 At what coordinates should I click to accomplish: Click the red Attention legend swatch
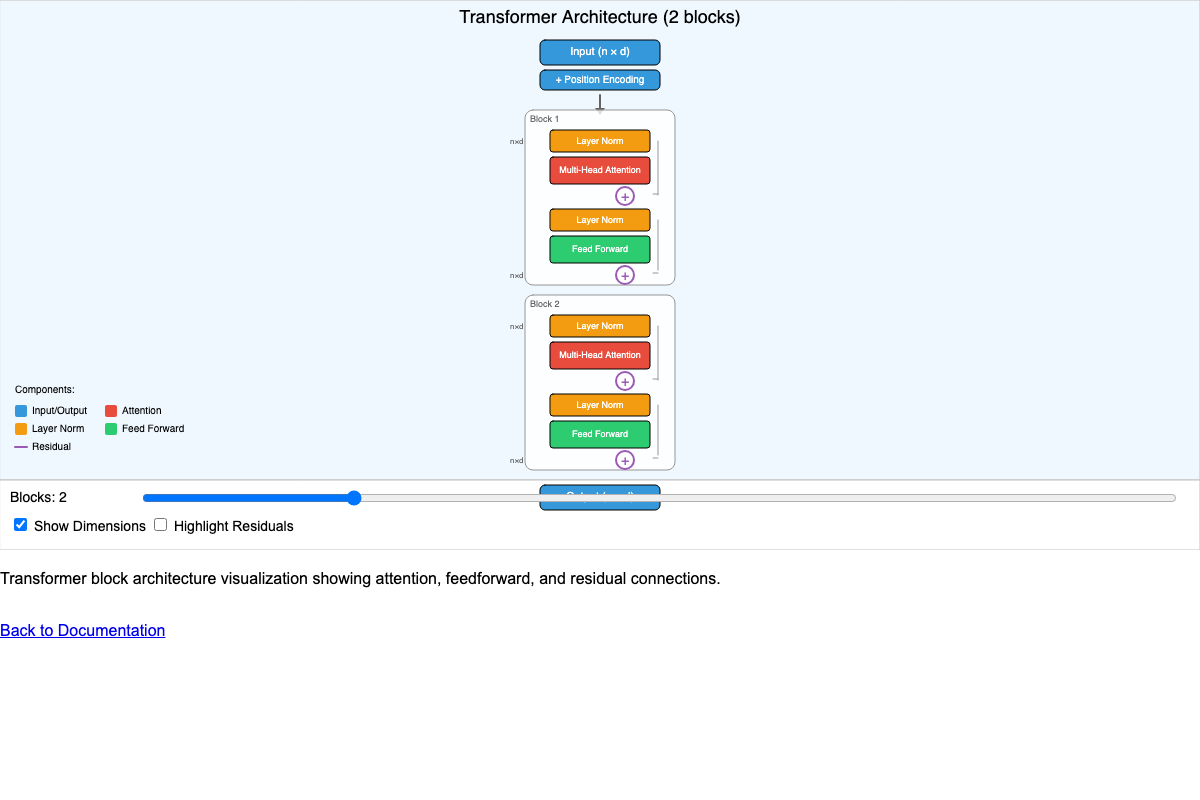pos(111,411)
